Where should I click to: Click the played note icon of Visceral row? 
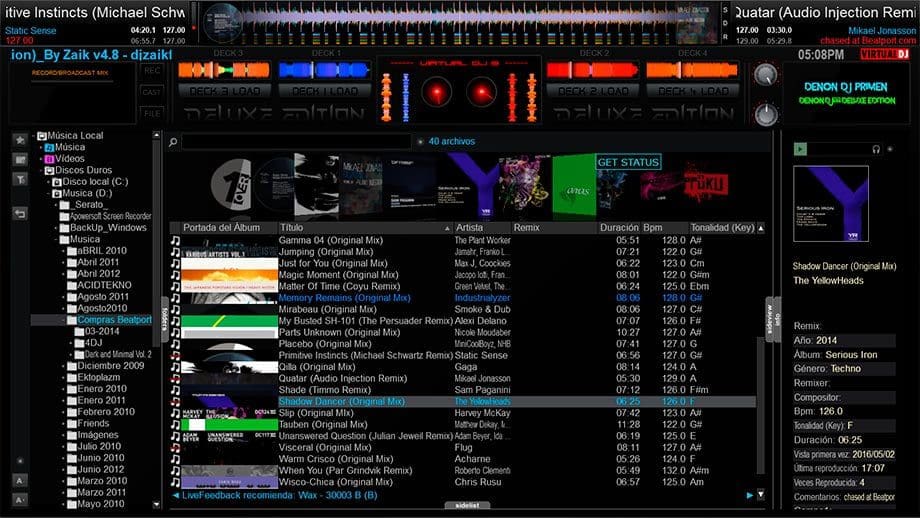[x=175, y=448]
